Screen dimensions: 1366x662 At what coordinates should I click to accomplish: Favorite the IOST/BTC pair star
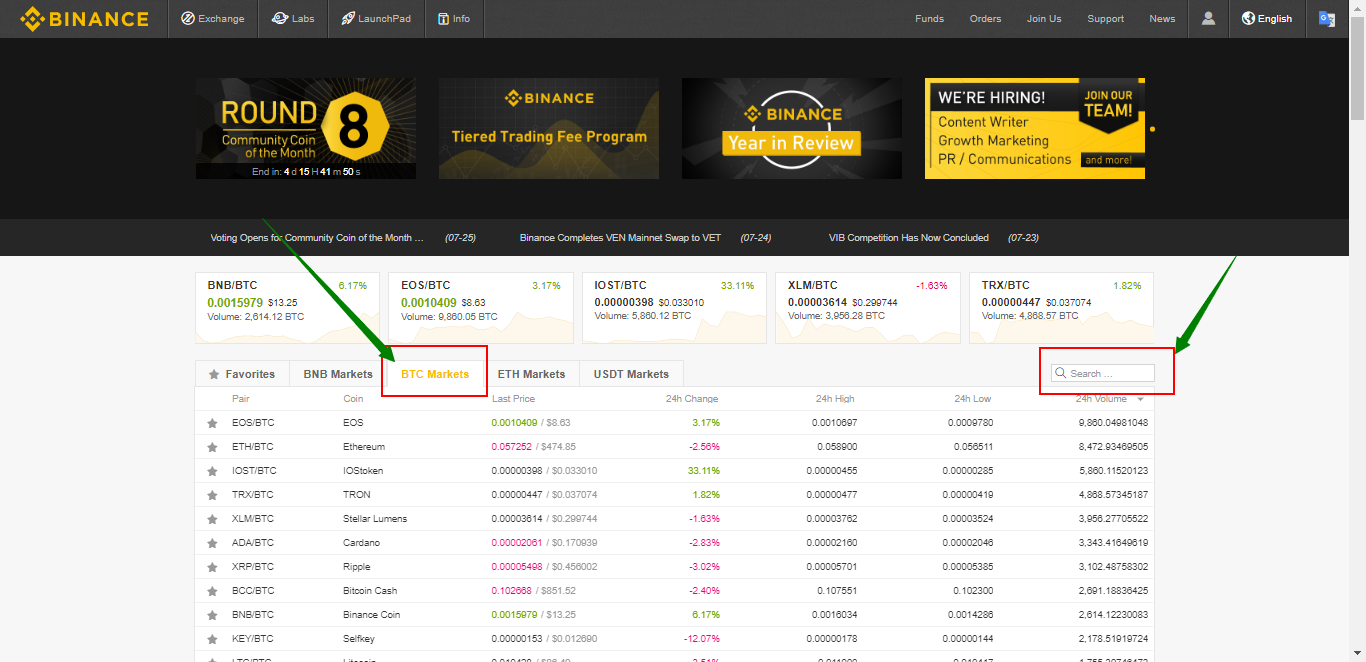click(x=212, y=471)
